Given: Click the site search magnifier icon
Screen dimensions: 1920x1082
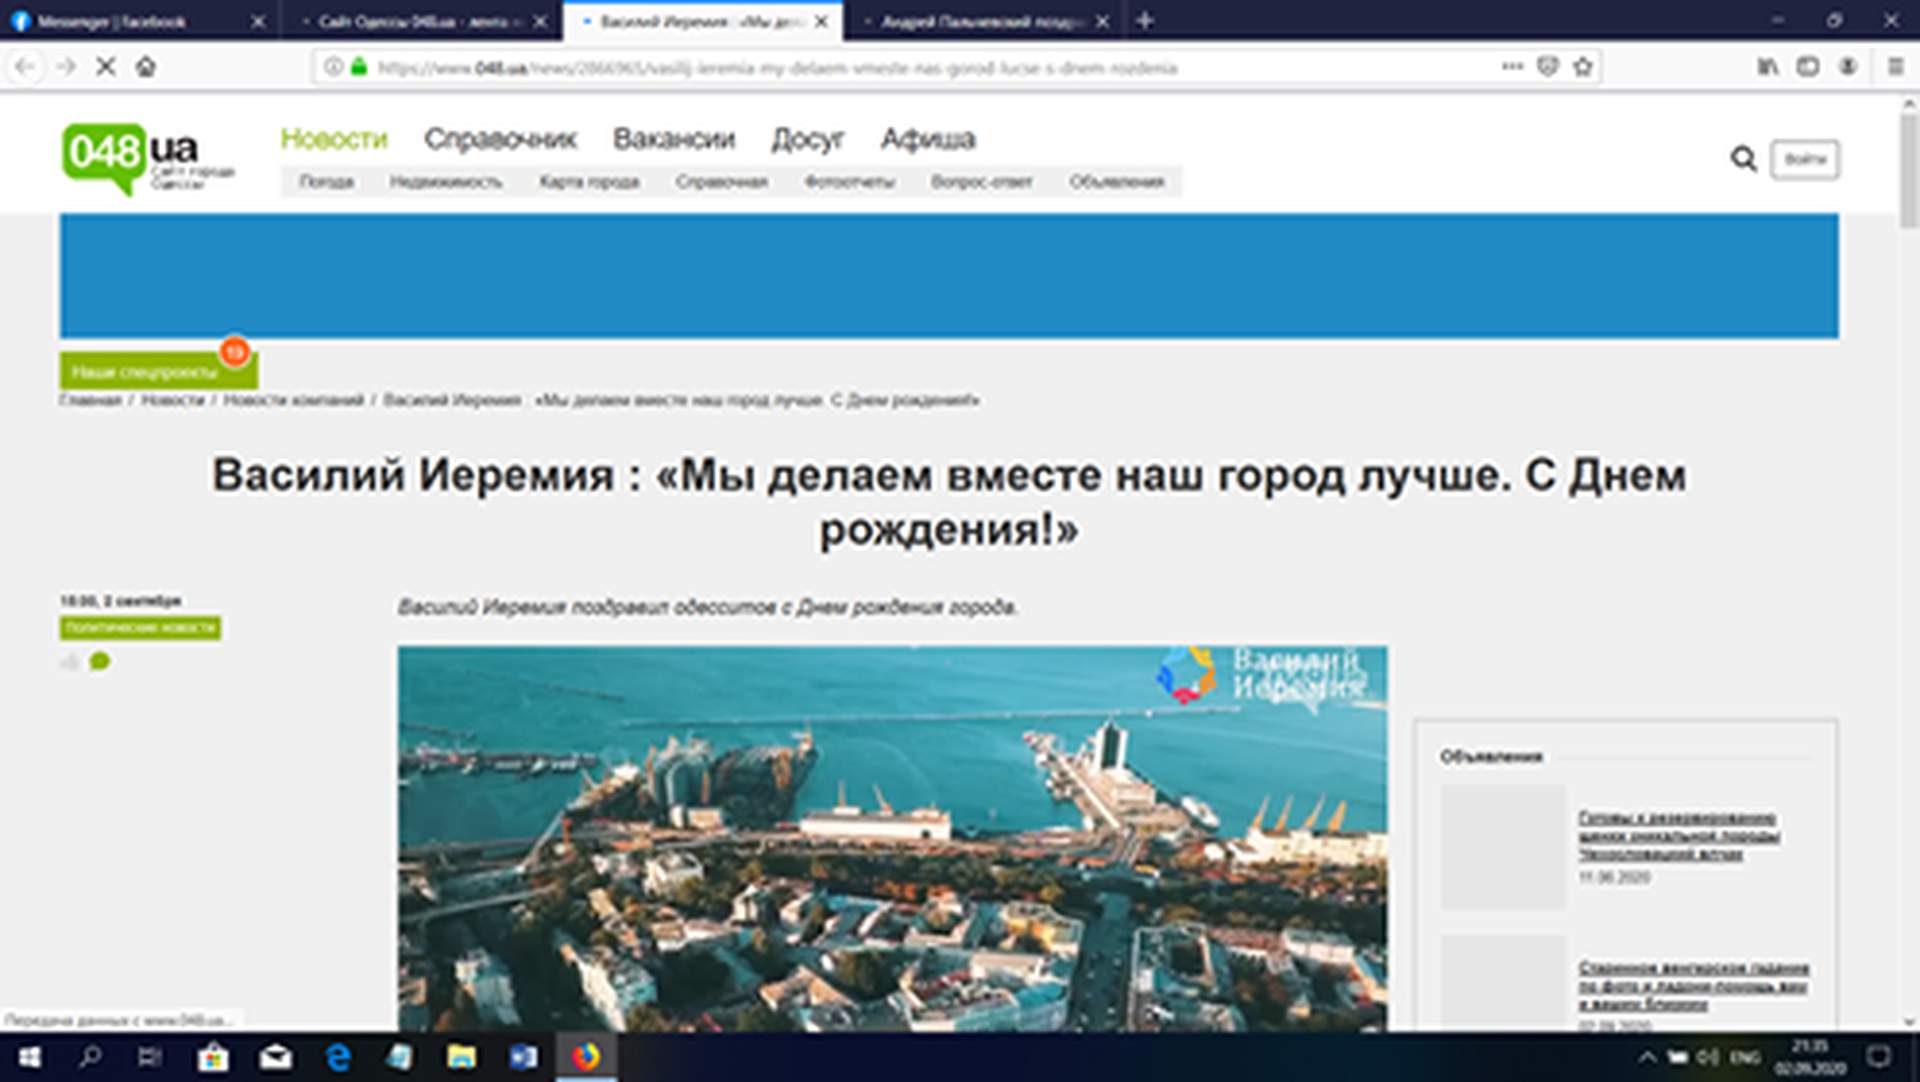Looking at the screenshot, I should pos(1743,159).
